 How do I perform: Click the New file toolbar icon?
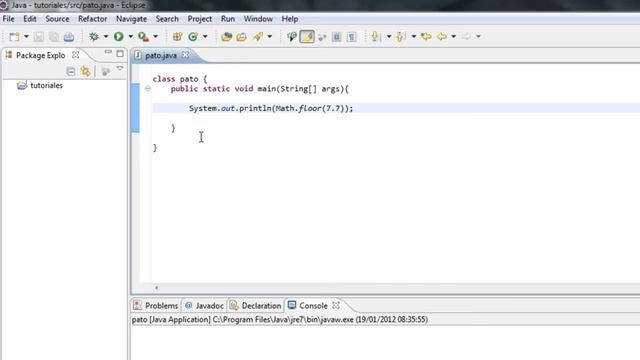(14, 37)
